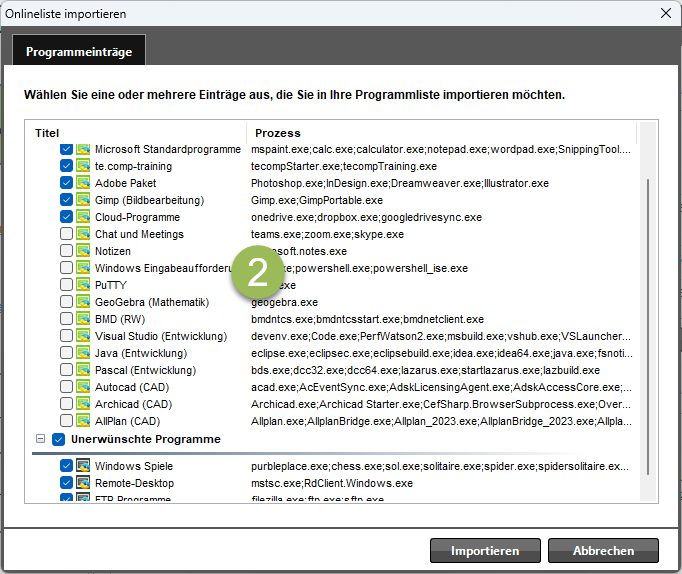The image size is (682, 574).
Task: Tick the Visual Studio (Entwicklung) checkbox
Action: tap(66, 336)
